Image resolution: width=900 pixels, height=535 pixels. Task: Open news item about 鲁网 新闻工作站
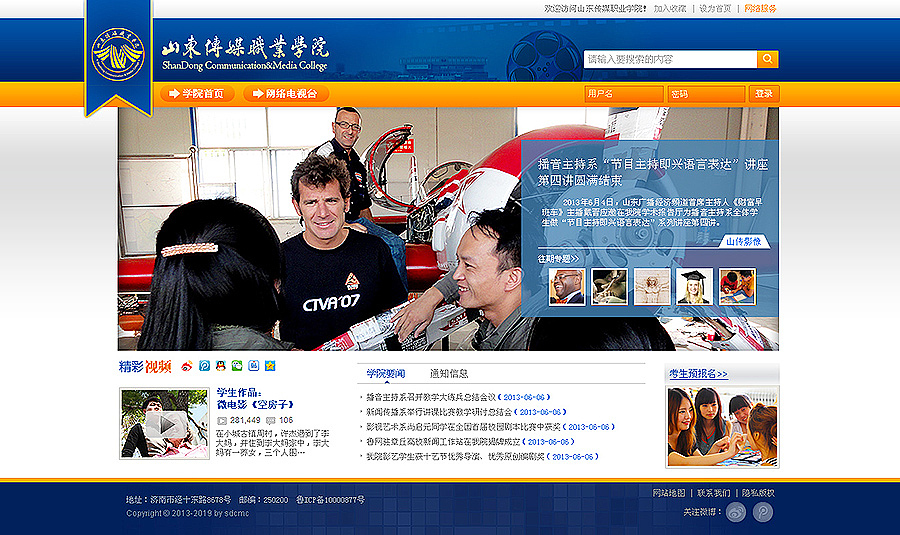pyautogui.click(x=443, y=441)
